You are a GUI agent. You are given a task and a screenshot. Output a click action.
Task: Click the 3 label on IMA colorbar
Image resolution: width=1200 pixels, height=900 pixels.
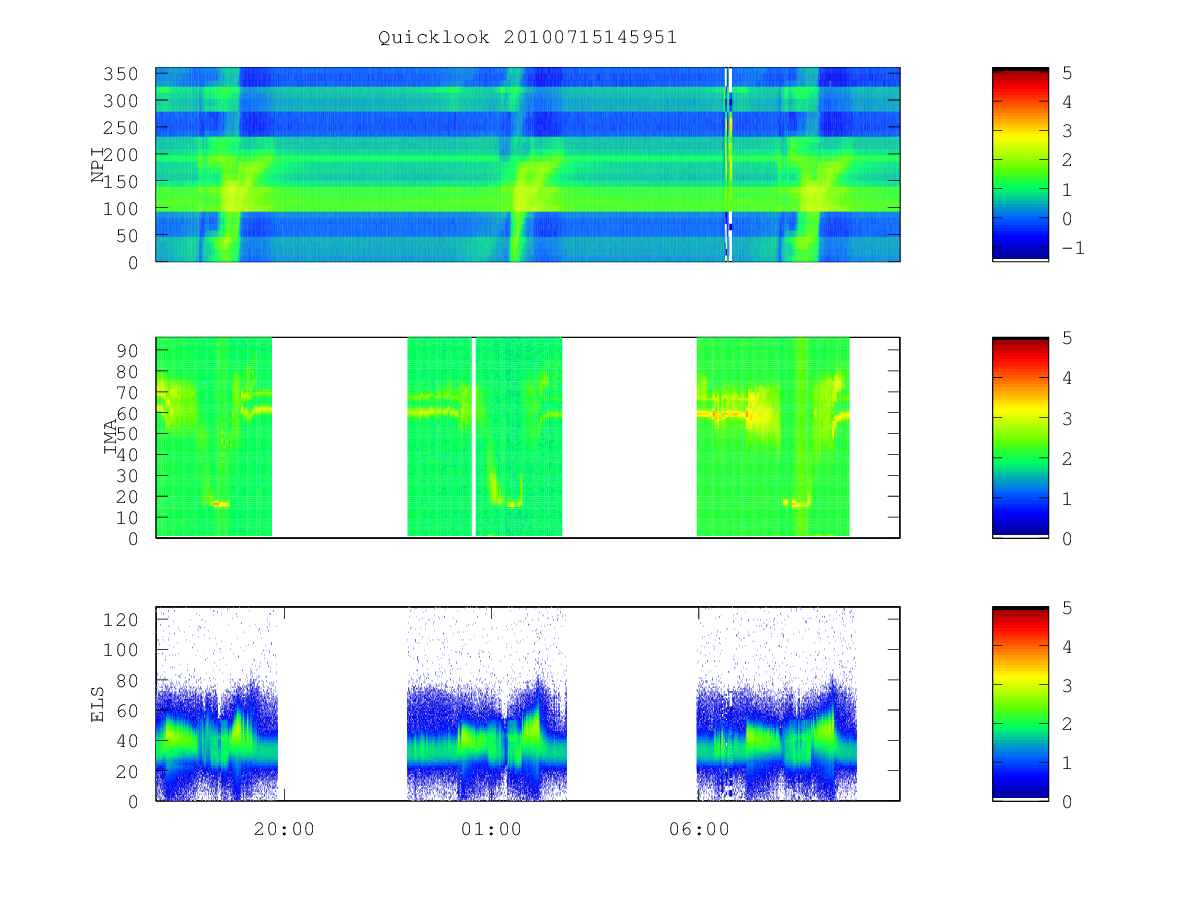(x=1067, y=418)
